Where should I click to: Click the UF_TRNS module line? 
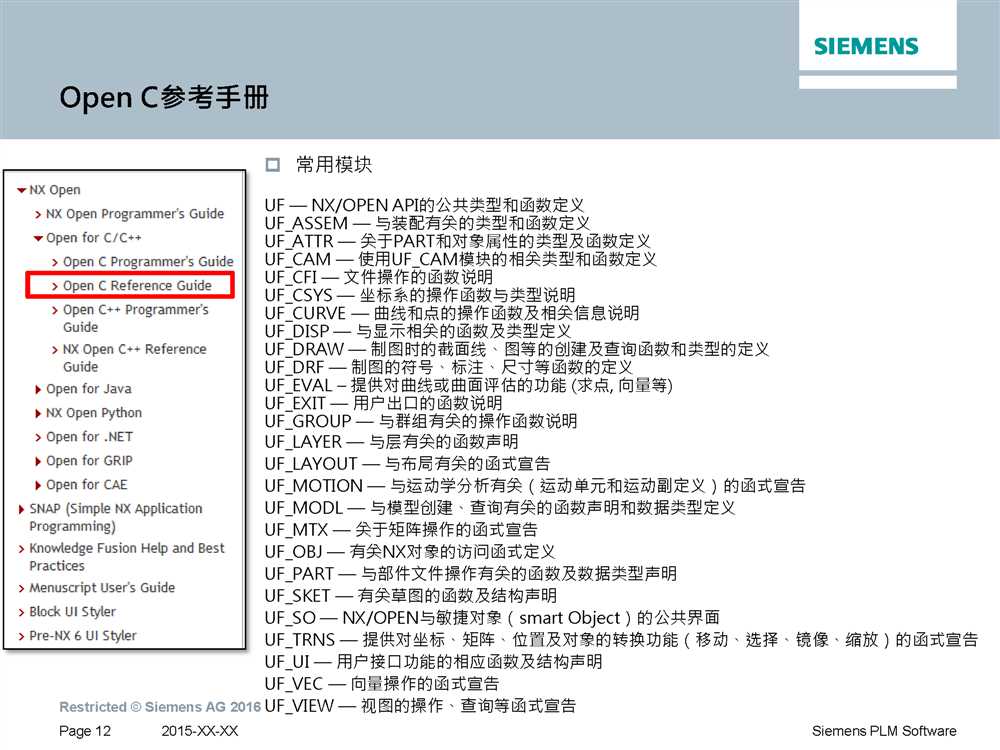point(621,640)
